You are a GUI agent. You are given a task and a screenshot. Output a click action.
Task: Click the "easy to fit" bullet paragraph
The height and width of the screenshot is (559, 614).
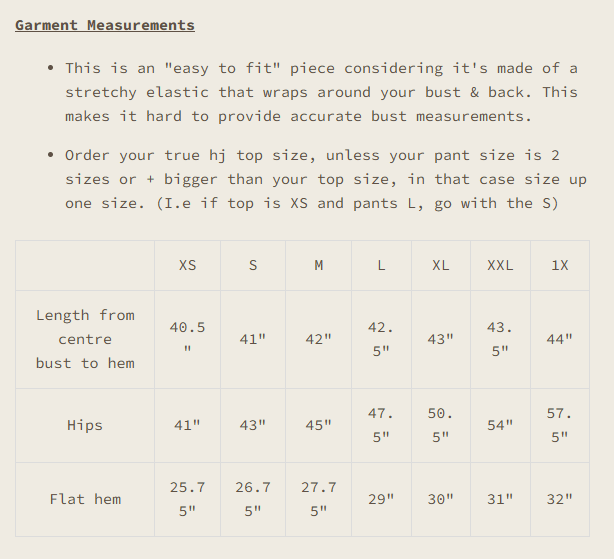(x=321, y=92)
